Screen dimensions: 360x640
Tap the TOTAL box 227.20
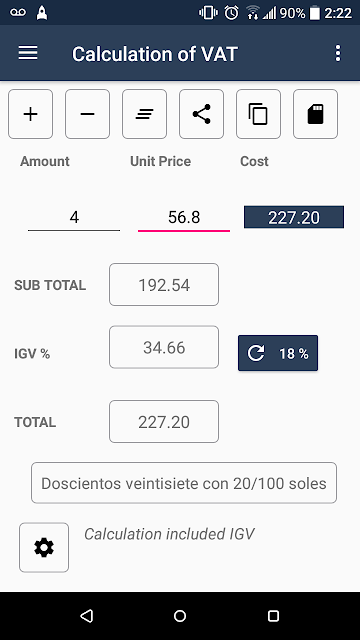point(164,422)
